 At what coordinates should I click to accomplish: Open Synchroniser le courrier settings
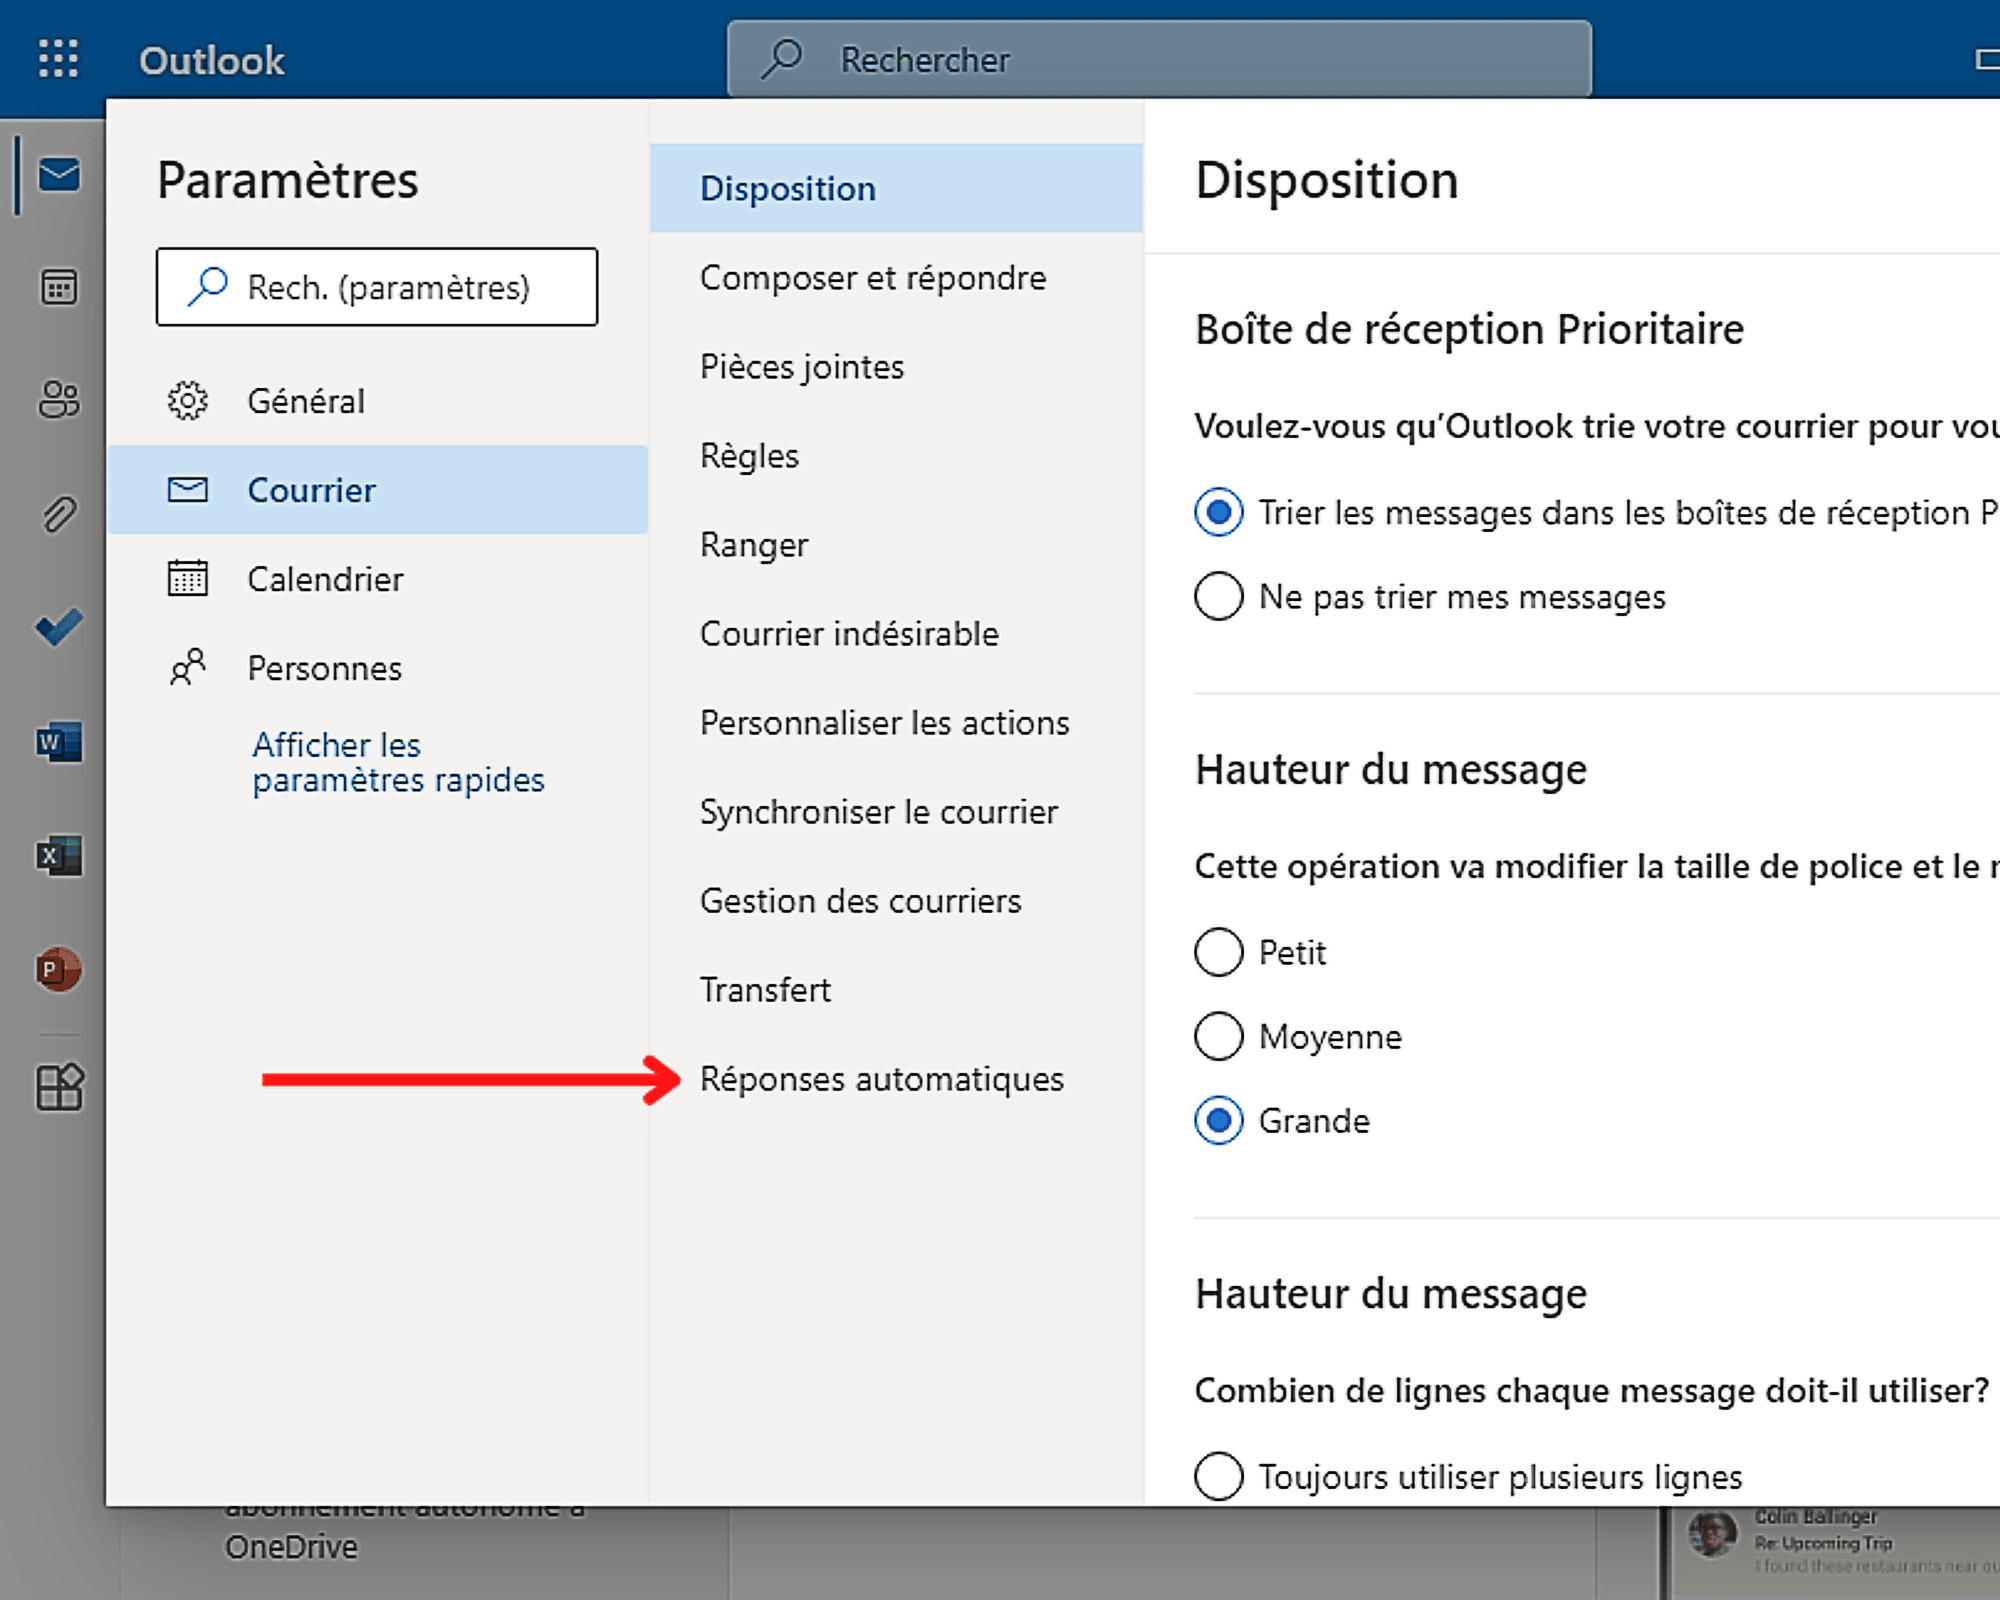pos(896,811)
